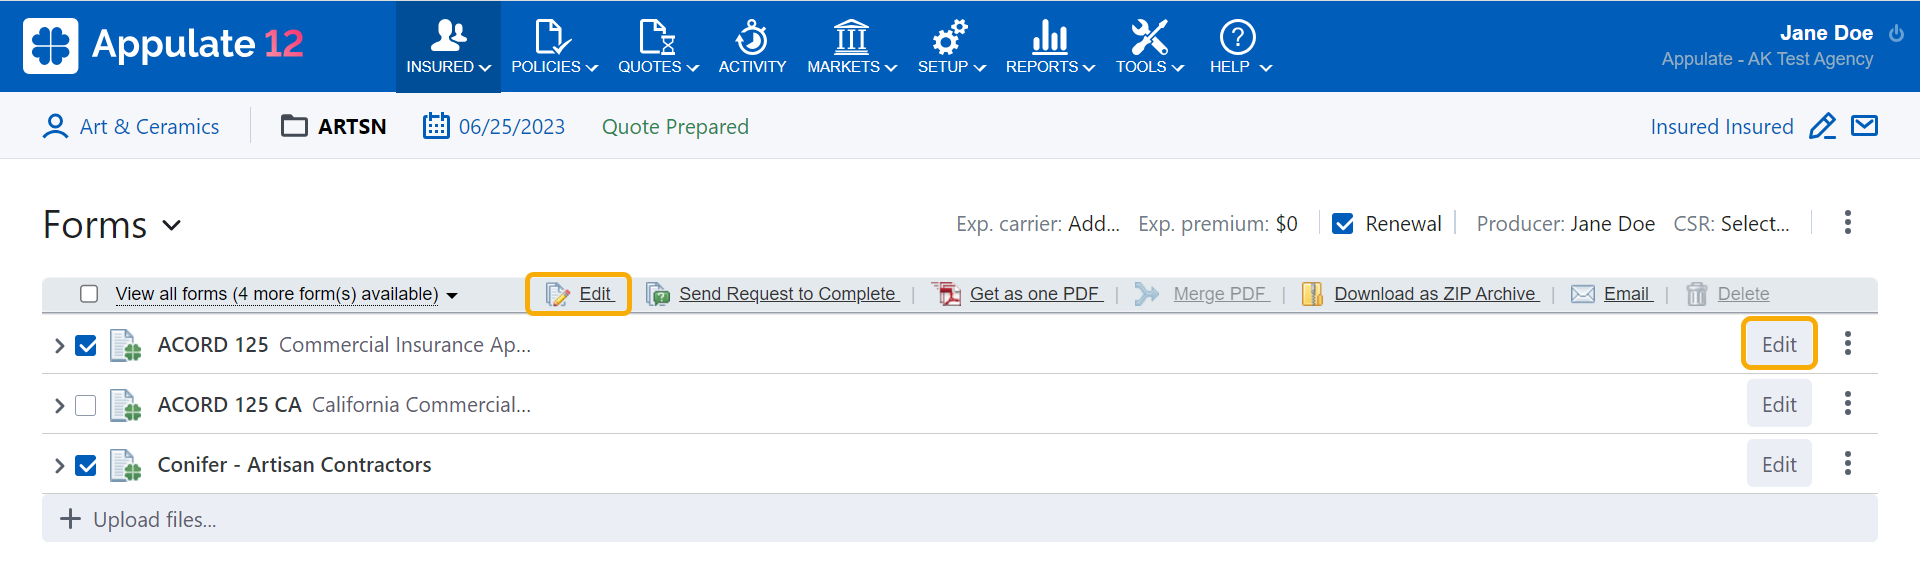Click the calendar date icon
The width and height of the screenshot is (1920, 569).
click(436, 126)
